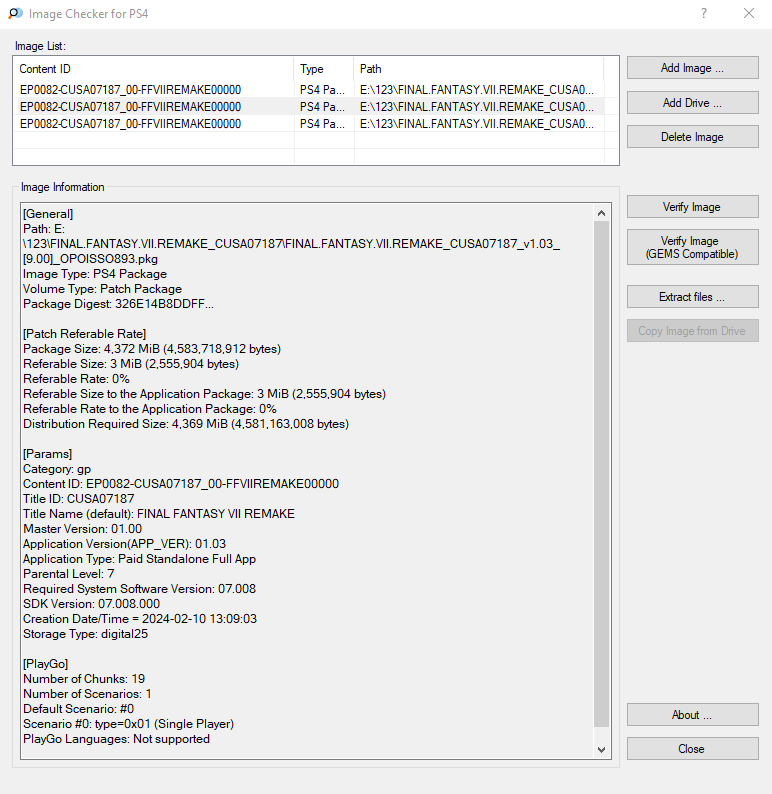Click PlayGo Languages: Not supported line
This screenshot has width=772, height=794.
[116, 739]
